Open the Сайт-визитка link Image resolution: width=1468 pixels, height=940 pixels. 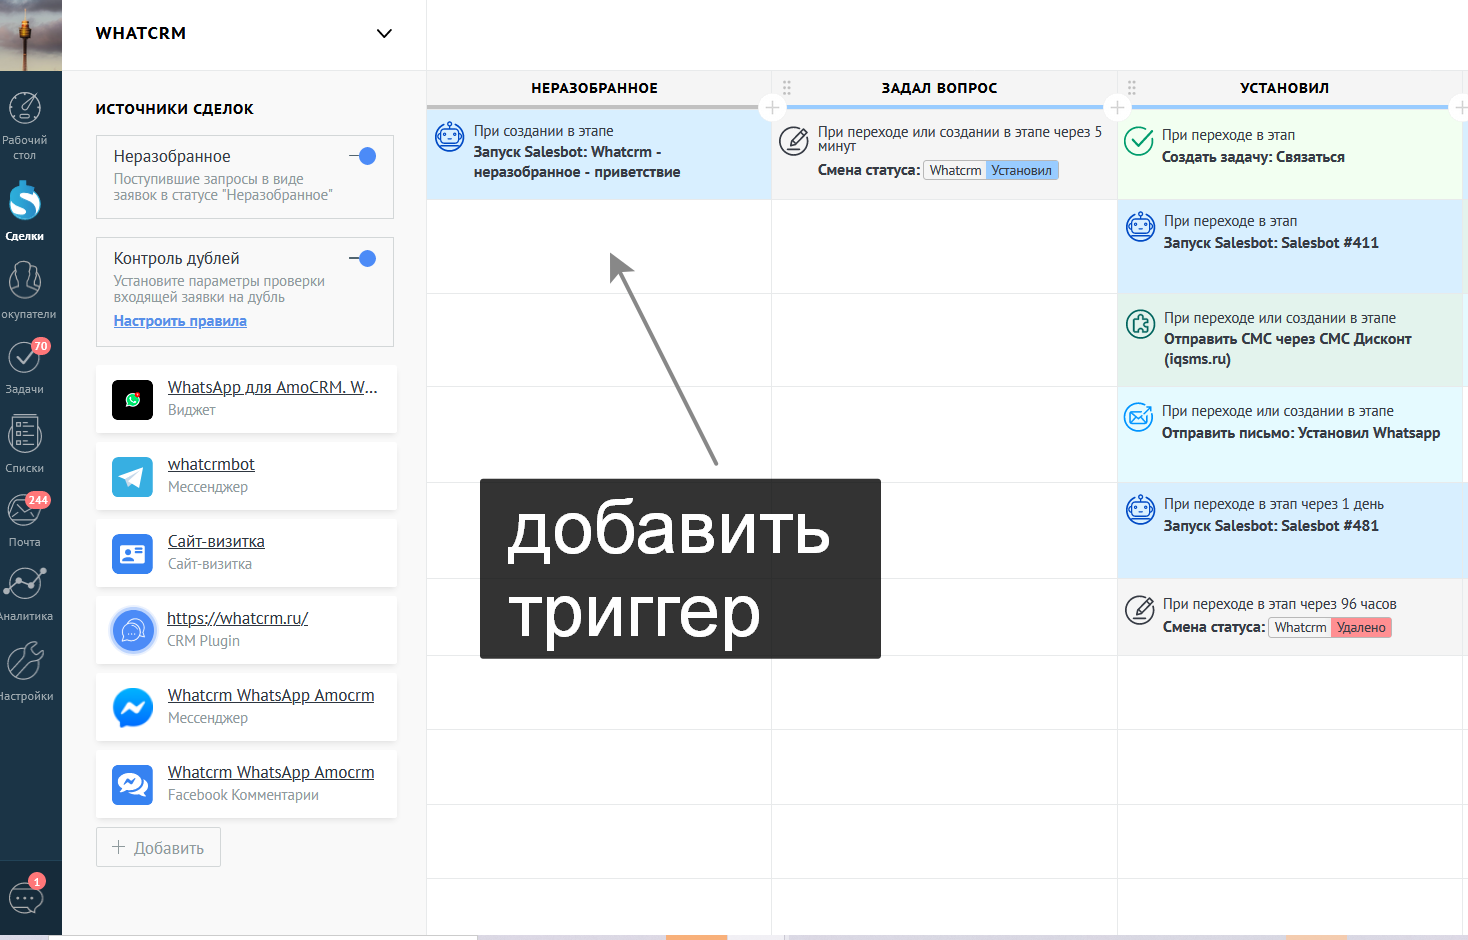click(x=216, y=541)
